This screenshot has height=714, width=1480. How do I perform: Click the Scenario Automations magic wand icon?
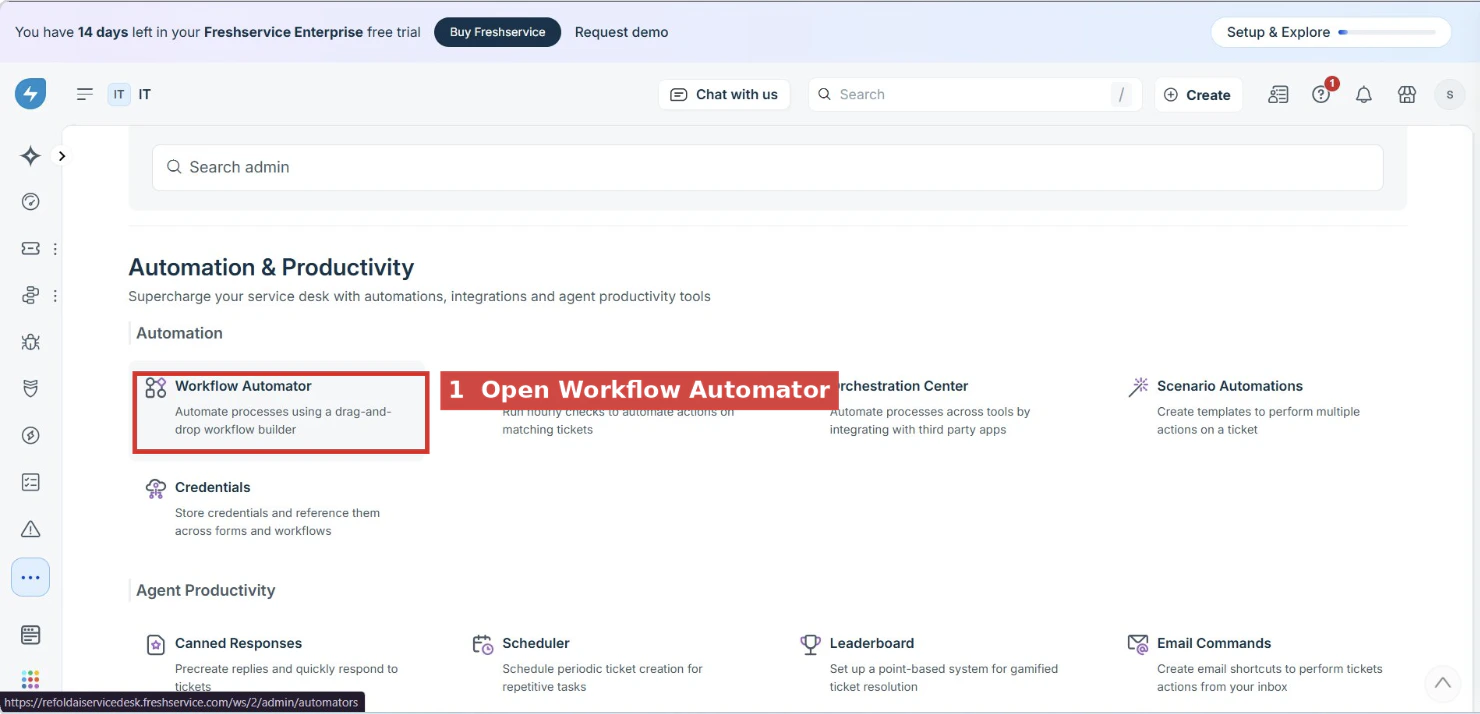[x=1138, y=387]
